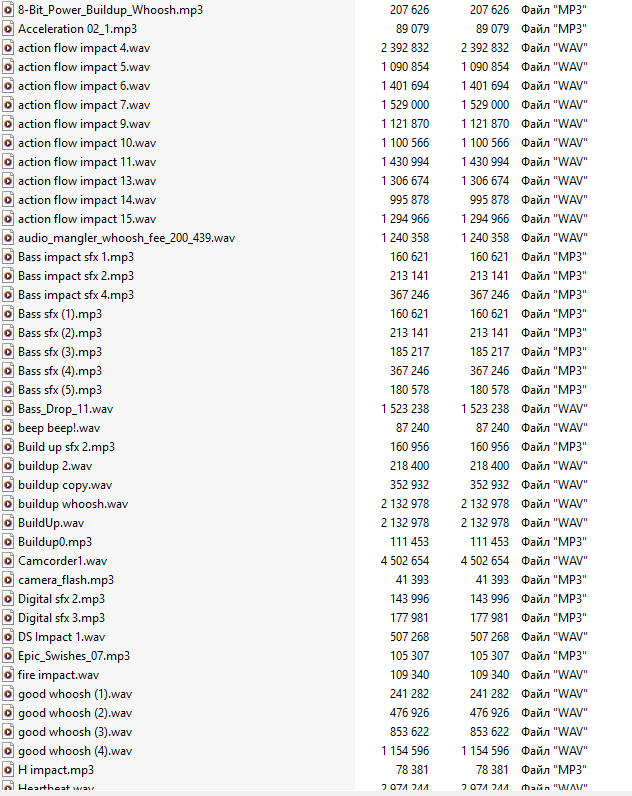Click the audio icon next to Acceleration 02_1.mp3

8,29
